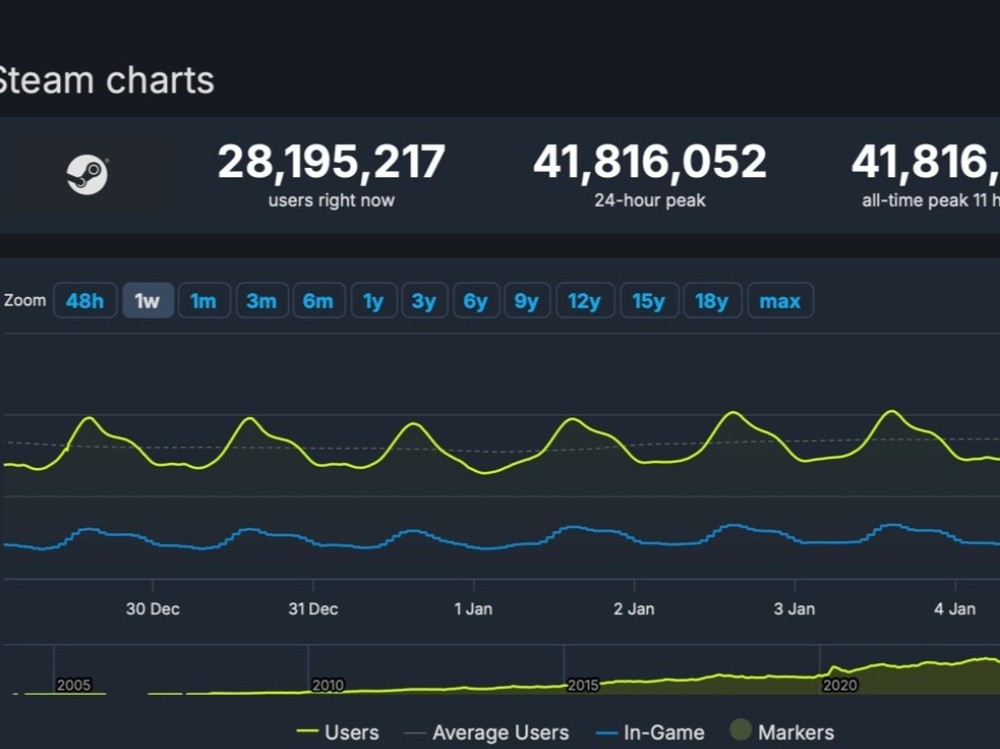Select the 12y zoom range

pyautogui.click(x=584, y=301)
